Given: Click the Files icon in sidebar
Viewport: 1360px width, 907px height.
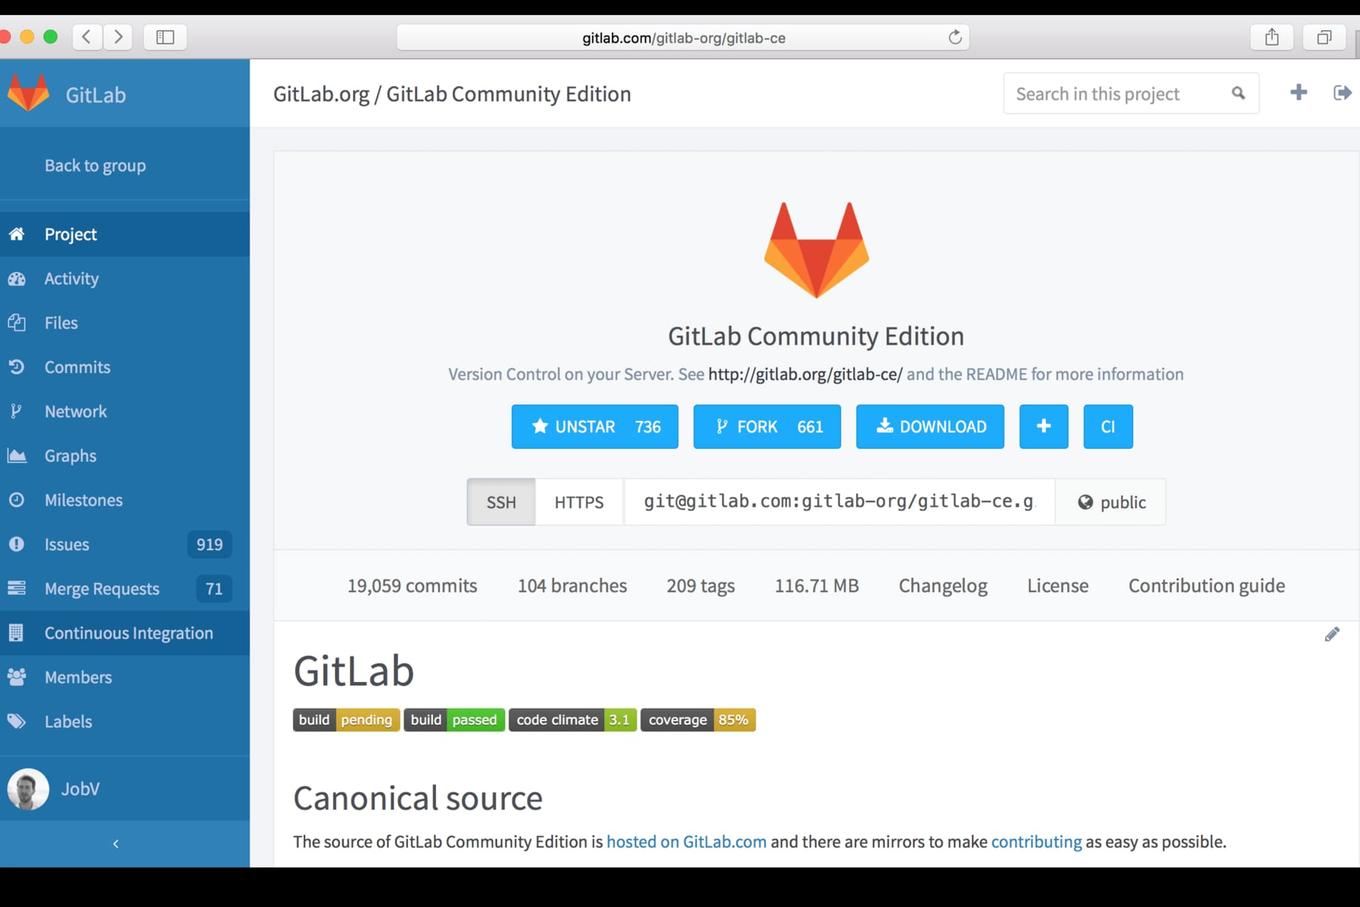Looking at the screenshot, I should [x=16, y=323].
